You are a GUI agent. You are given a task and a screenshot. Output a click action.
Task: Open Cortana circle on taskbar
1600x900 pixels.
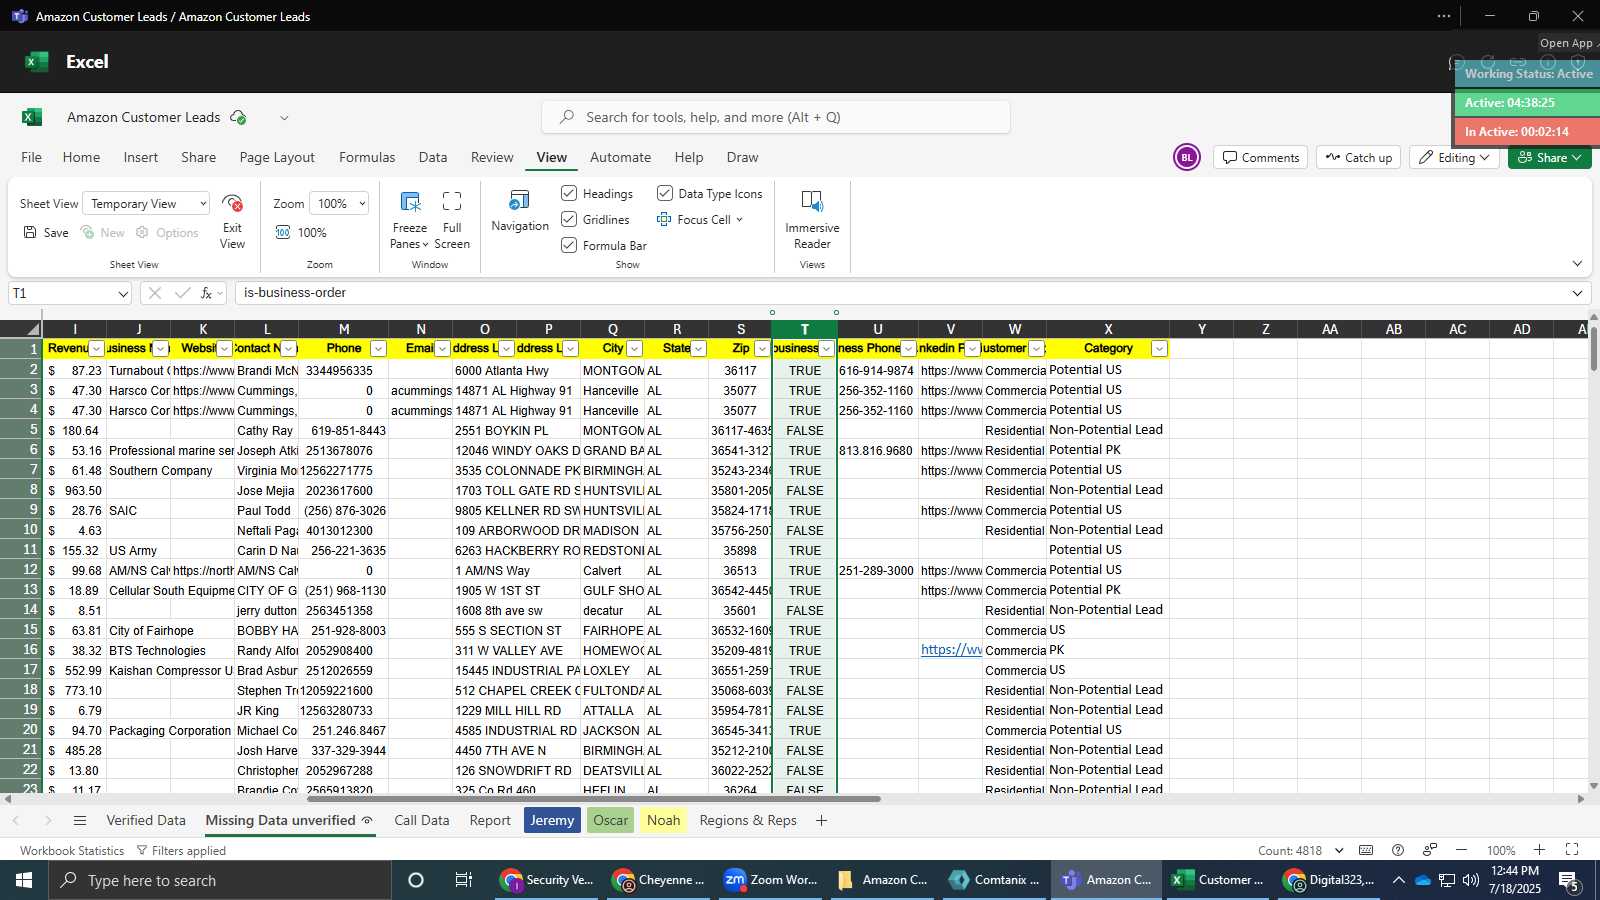tap(416, 880)
